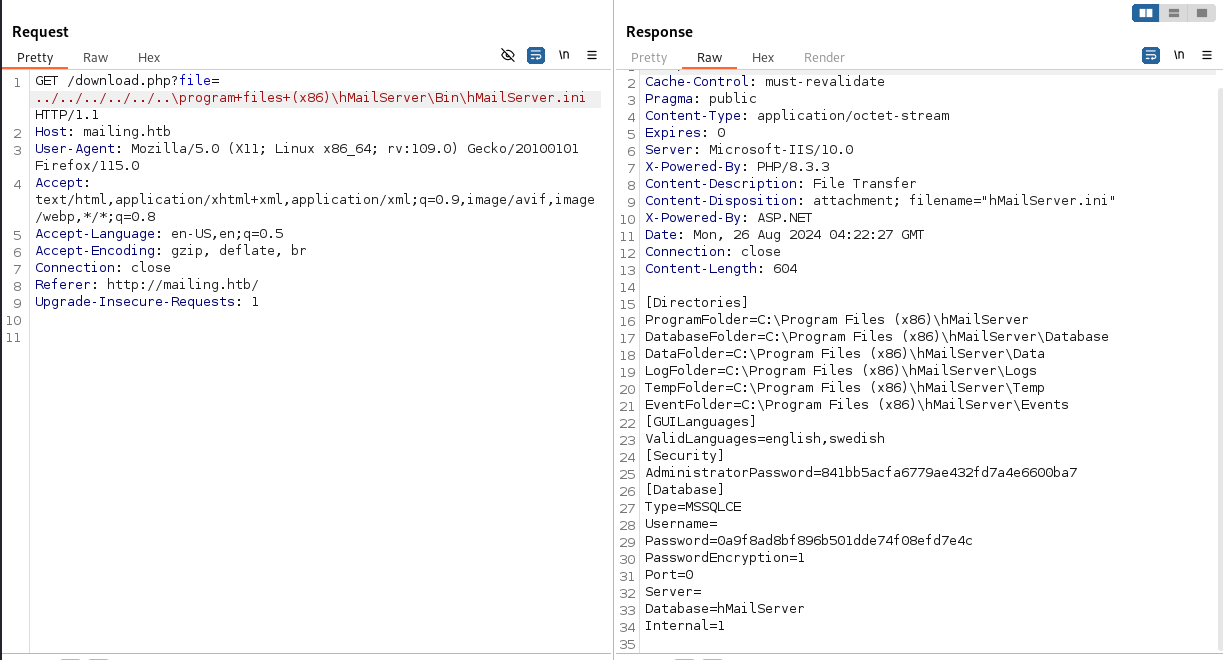Click Content-Length: 604 header
Screen dimensions: 1223x660
(721, 269)
